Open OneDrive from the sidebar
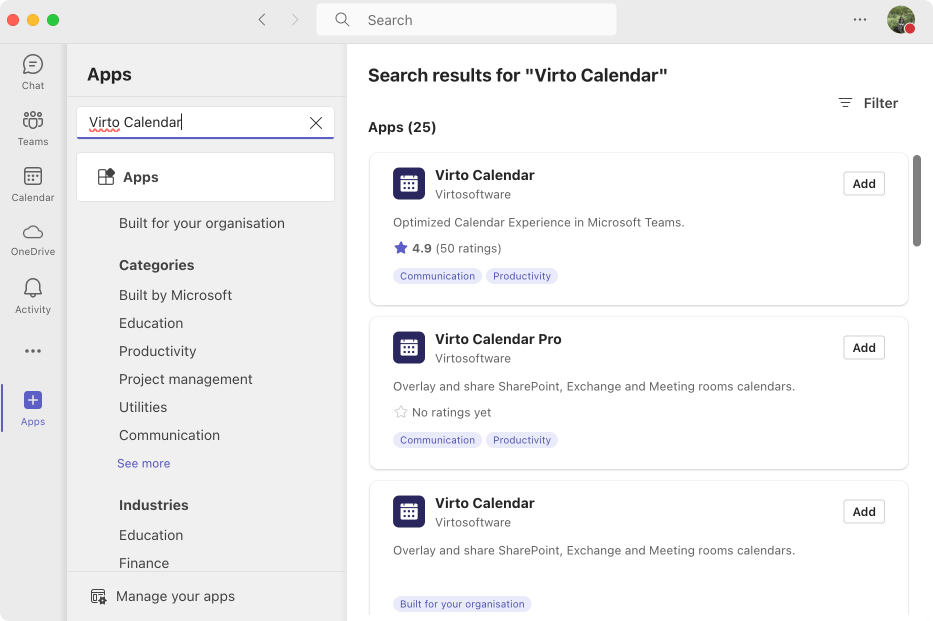Screen dimensions: 933x621 (x=33, y=240)
